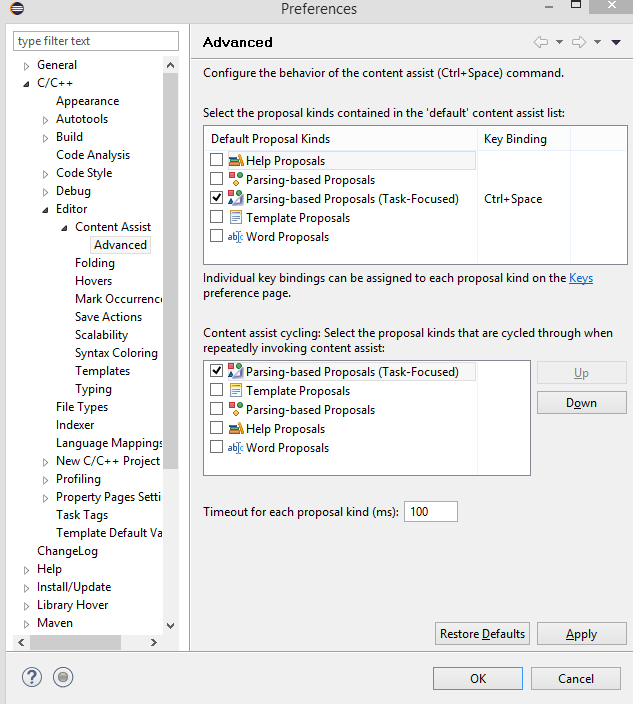Click Template Proposals icon in default list
This screenshot has height=704, width=633.
tap(235, 218)
